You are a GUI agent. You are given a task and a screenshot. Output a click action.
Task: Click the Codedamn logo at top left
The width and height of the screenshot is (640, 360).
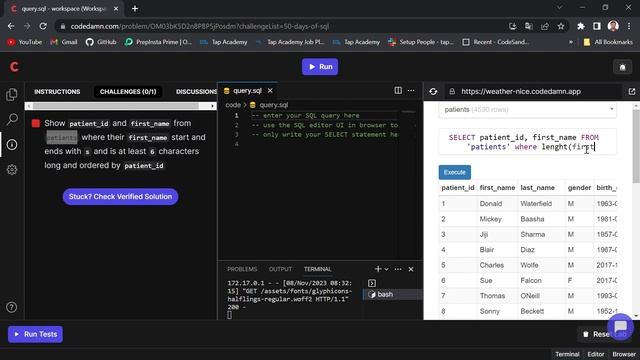(x=14, y=67)
